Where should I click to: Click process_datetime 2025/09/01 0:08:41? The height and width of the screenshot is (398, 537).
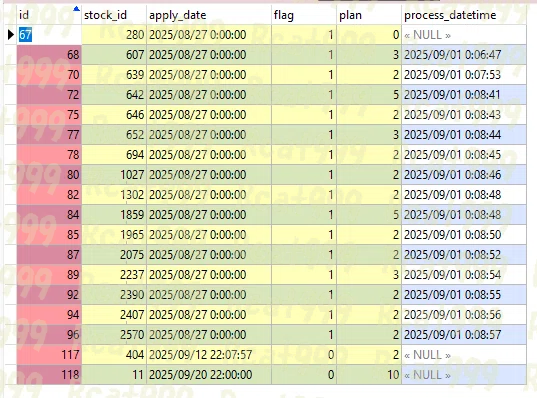[x=464, y=95]
